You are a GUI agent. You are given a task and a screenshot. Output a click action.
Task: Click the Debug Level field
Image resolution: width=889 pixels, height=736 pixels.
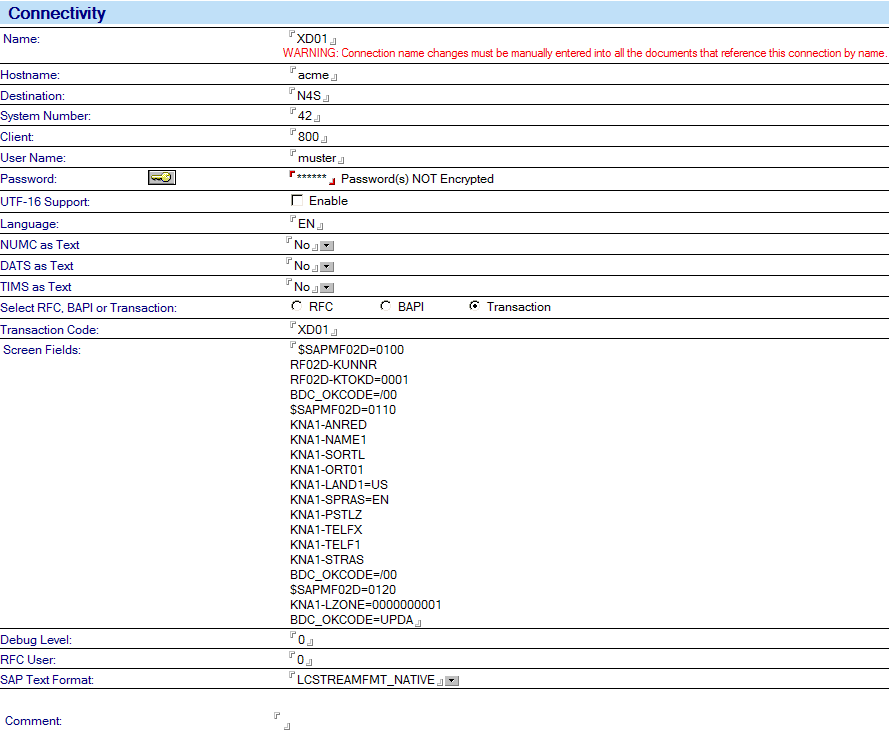pos(301,639)
